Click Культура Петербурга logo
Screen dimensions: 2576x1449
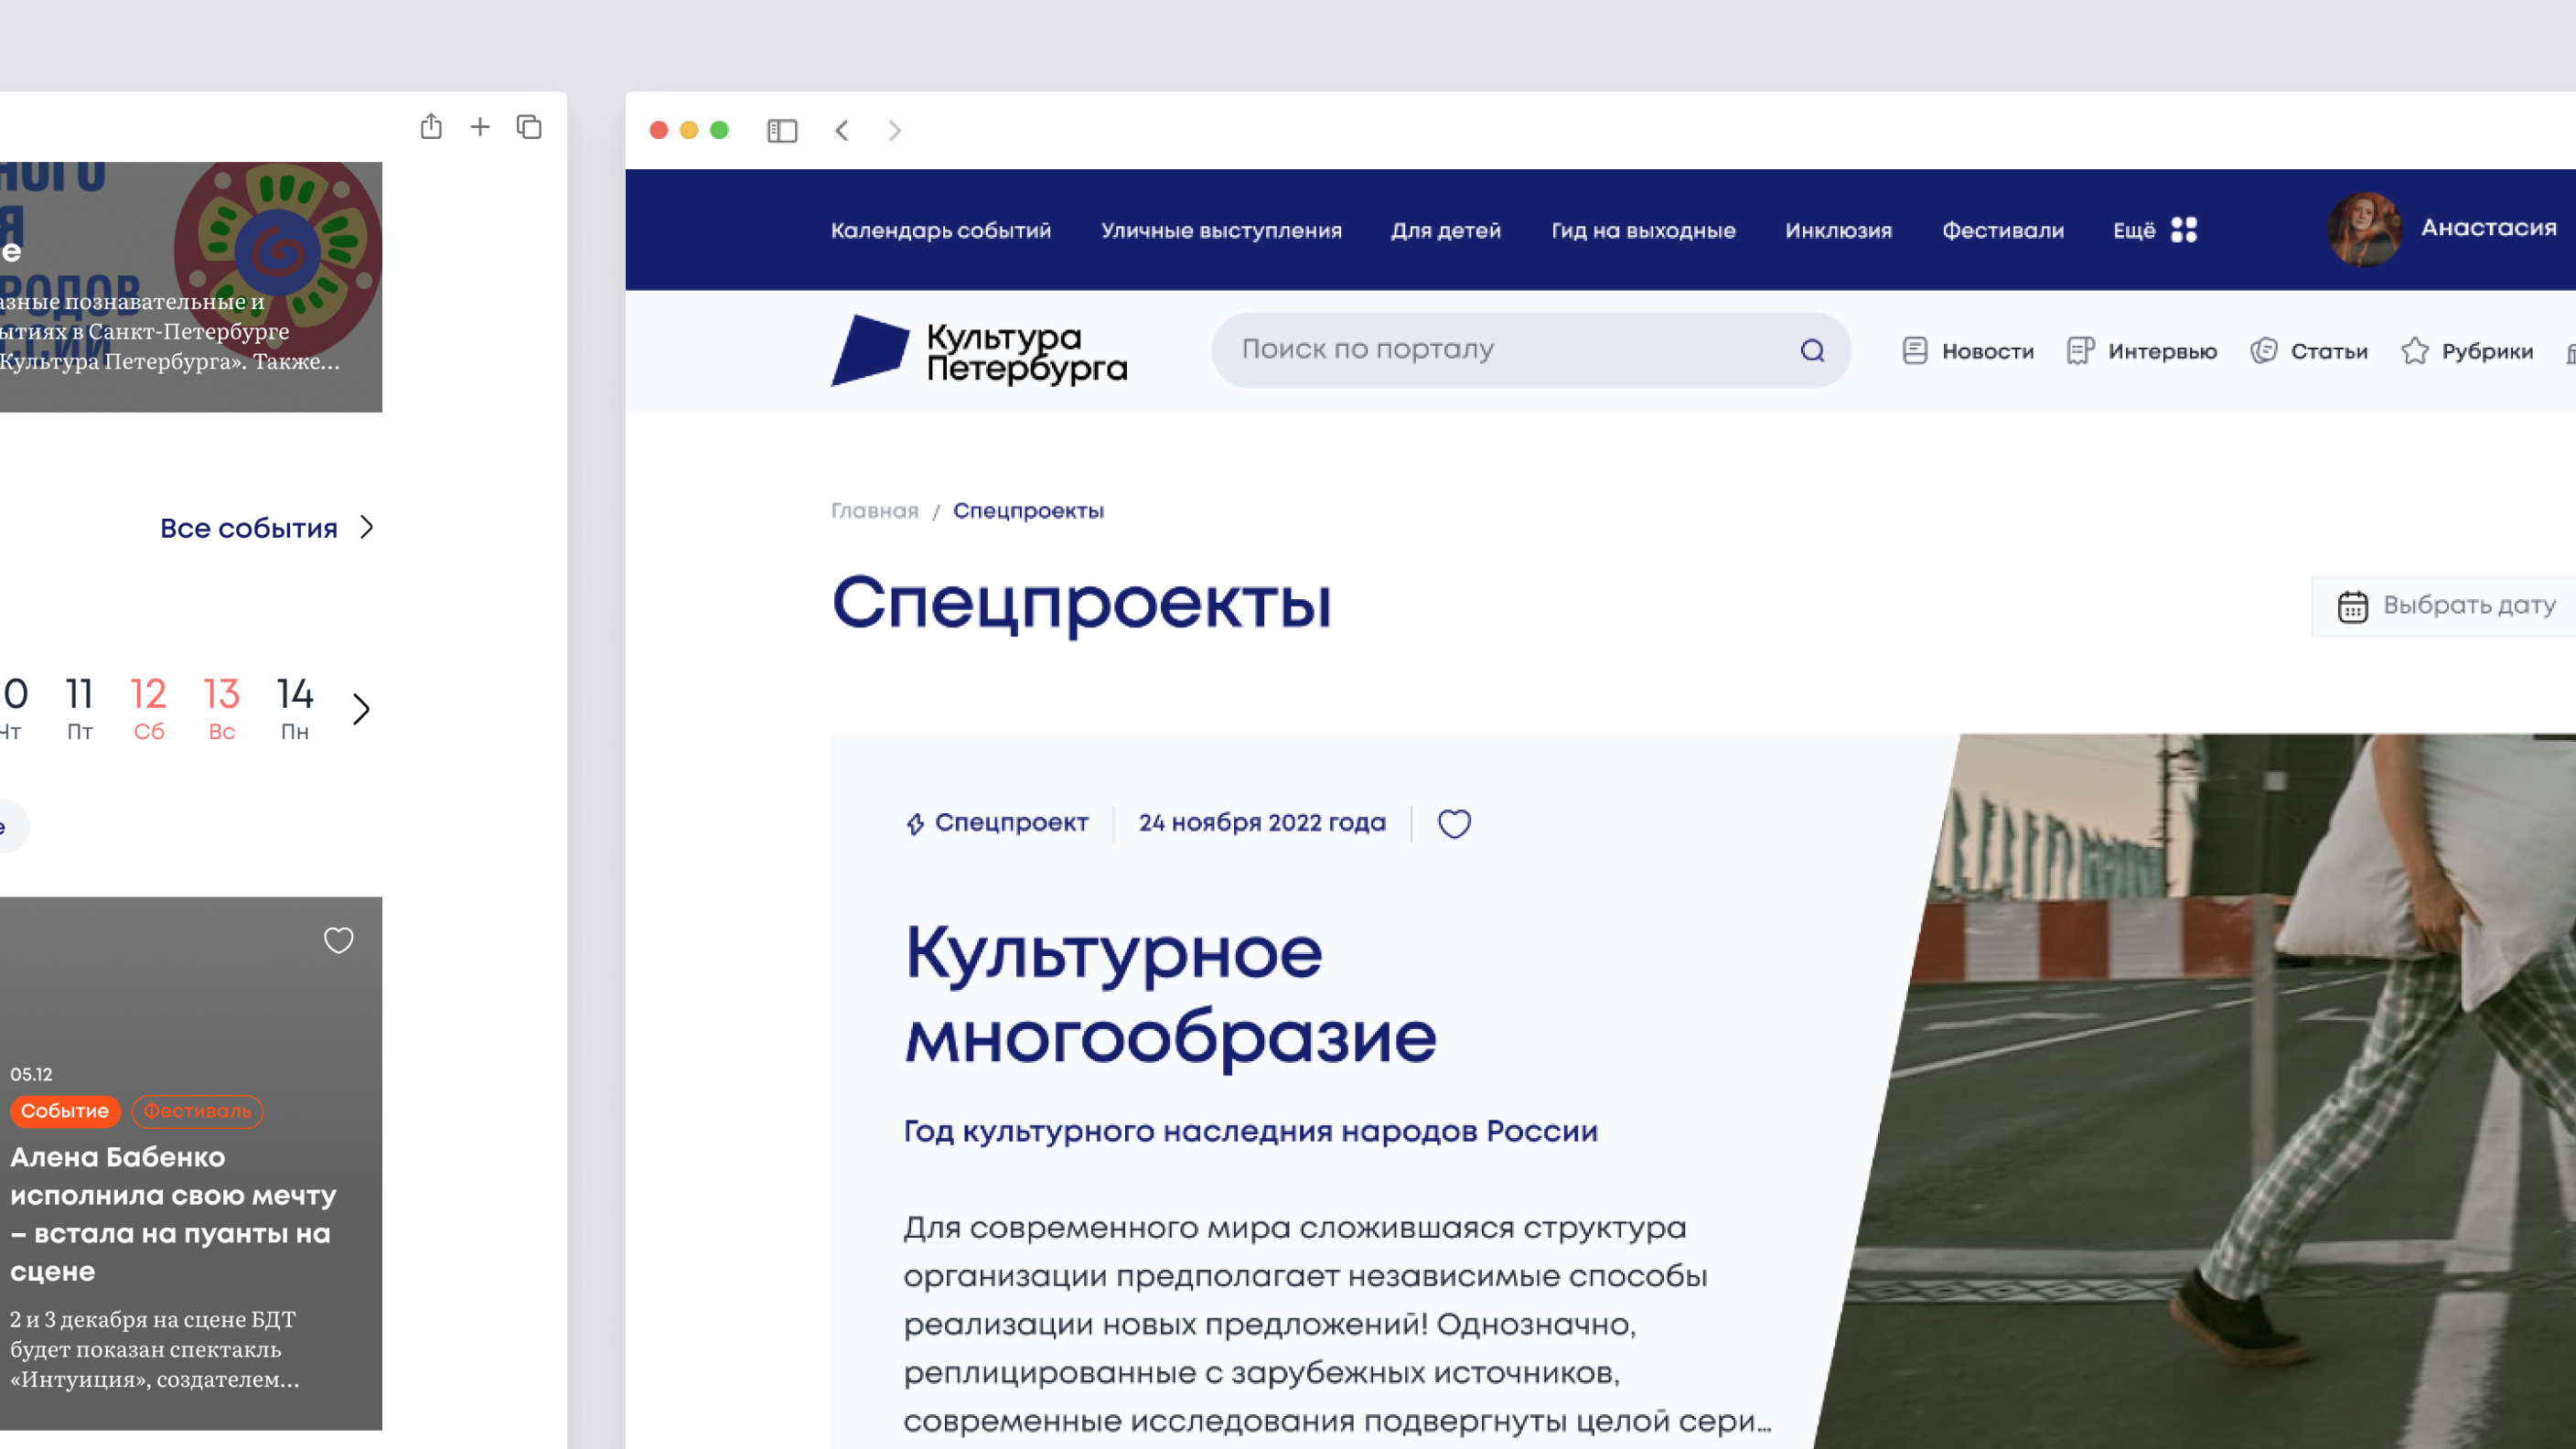(x=979, y=351)
